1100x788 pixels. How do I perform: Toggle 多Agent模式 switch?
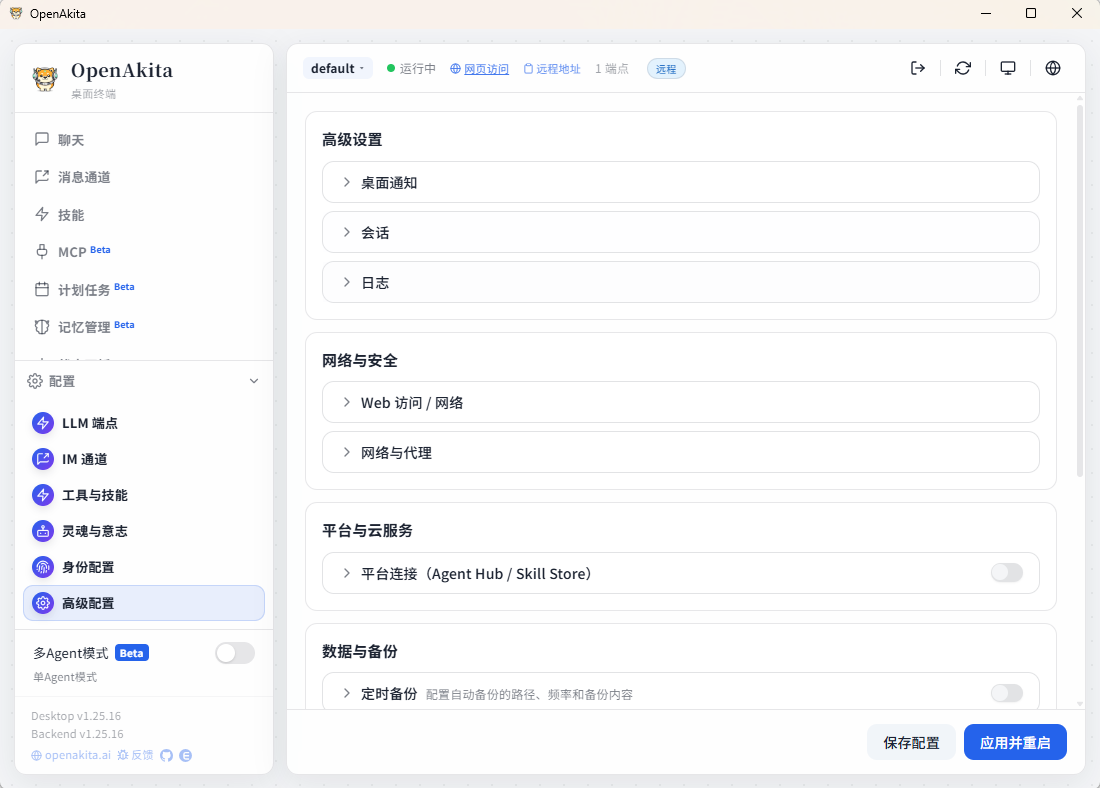[x=235, y=653]
